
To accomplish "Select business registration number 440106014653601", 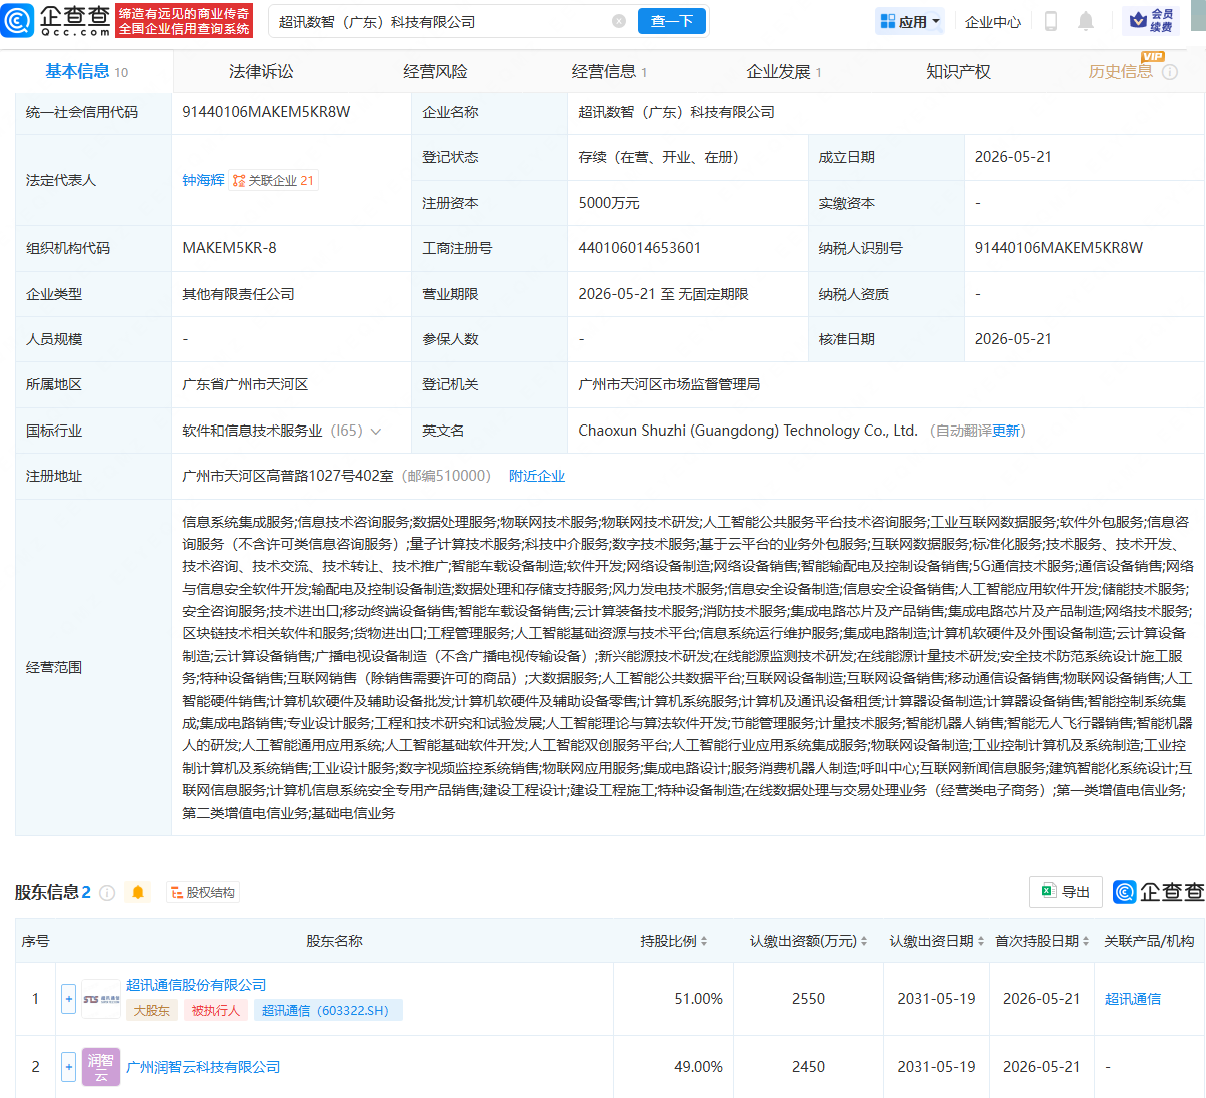I will 640,248.
